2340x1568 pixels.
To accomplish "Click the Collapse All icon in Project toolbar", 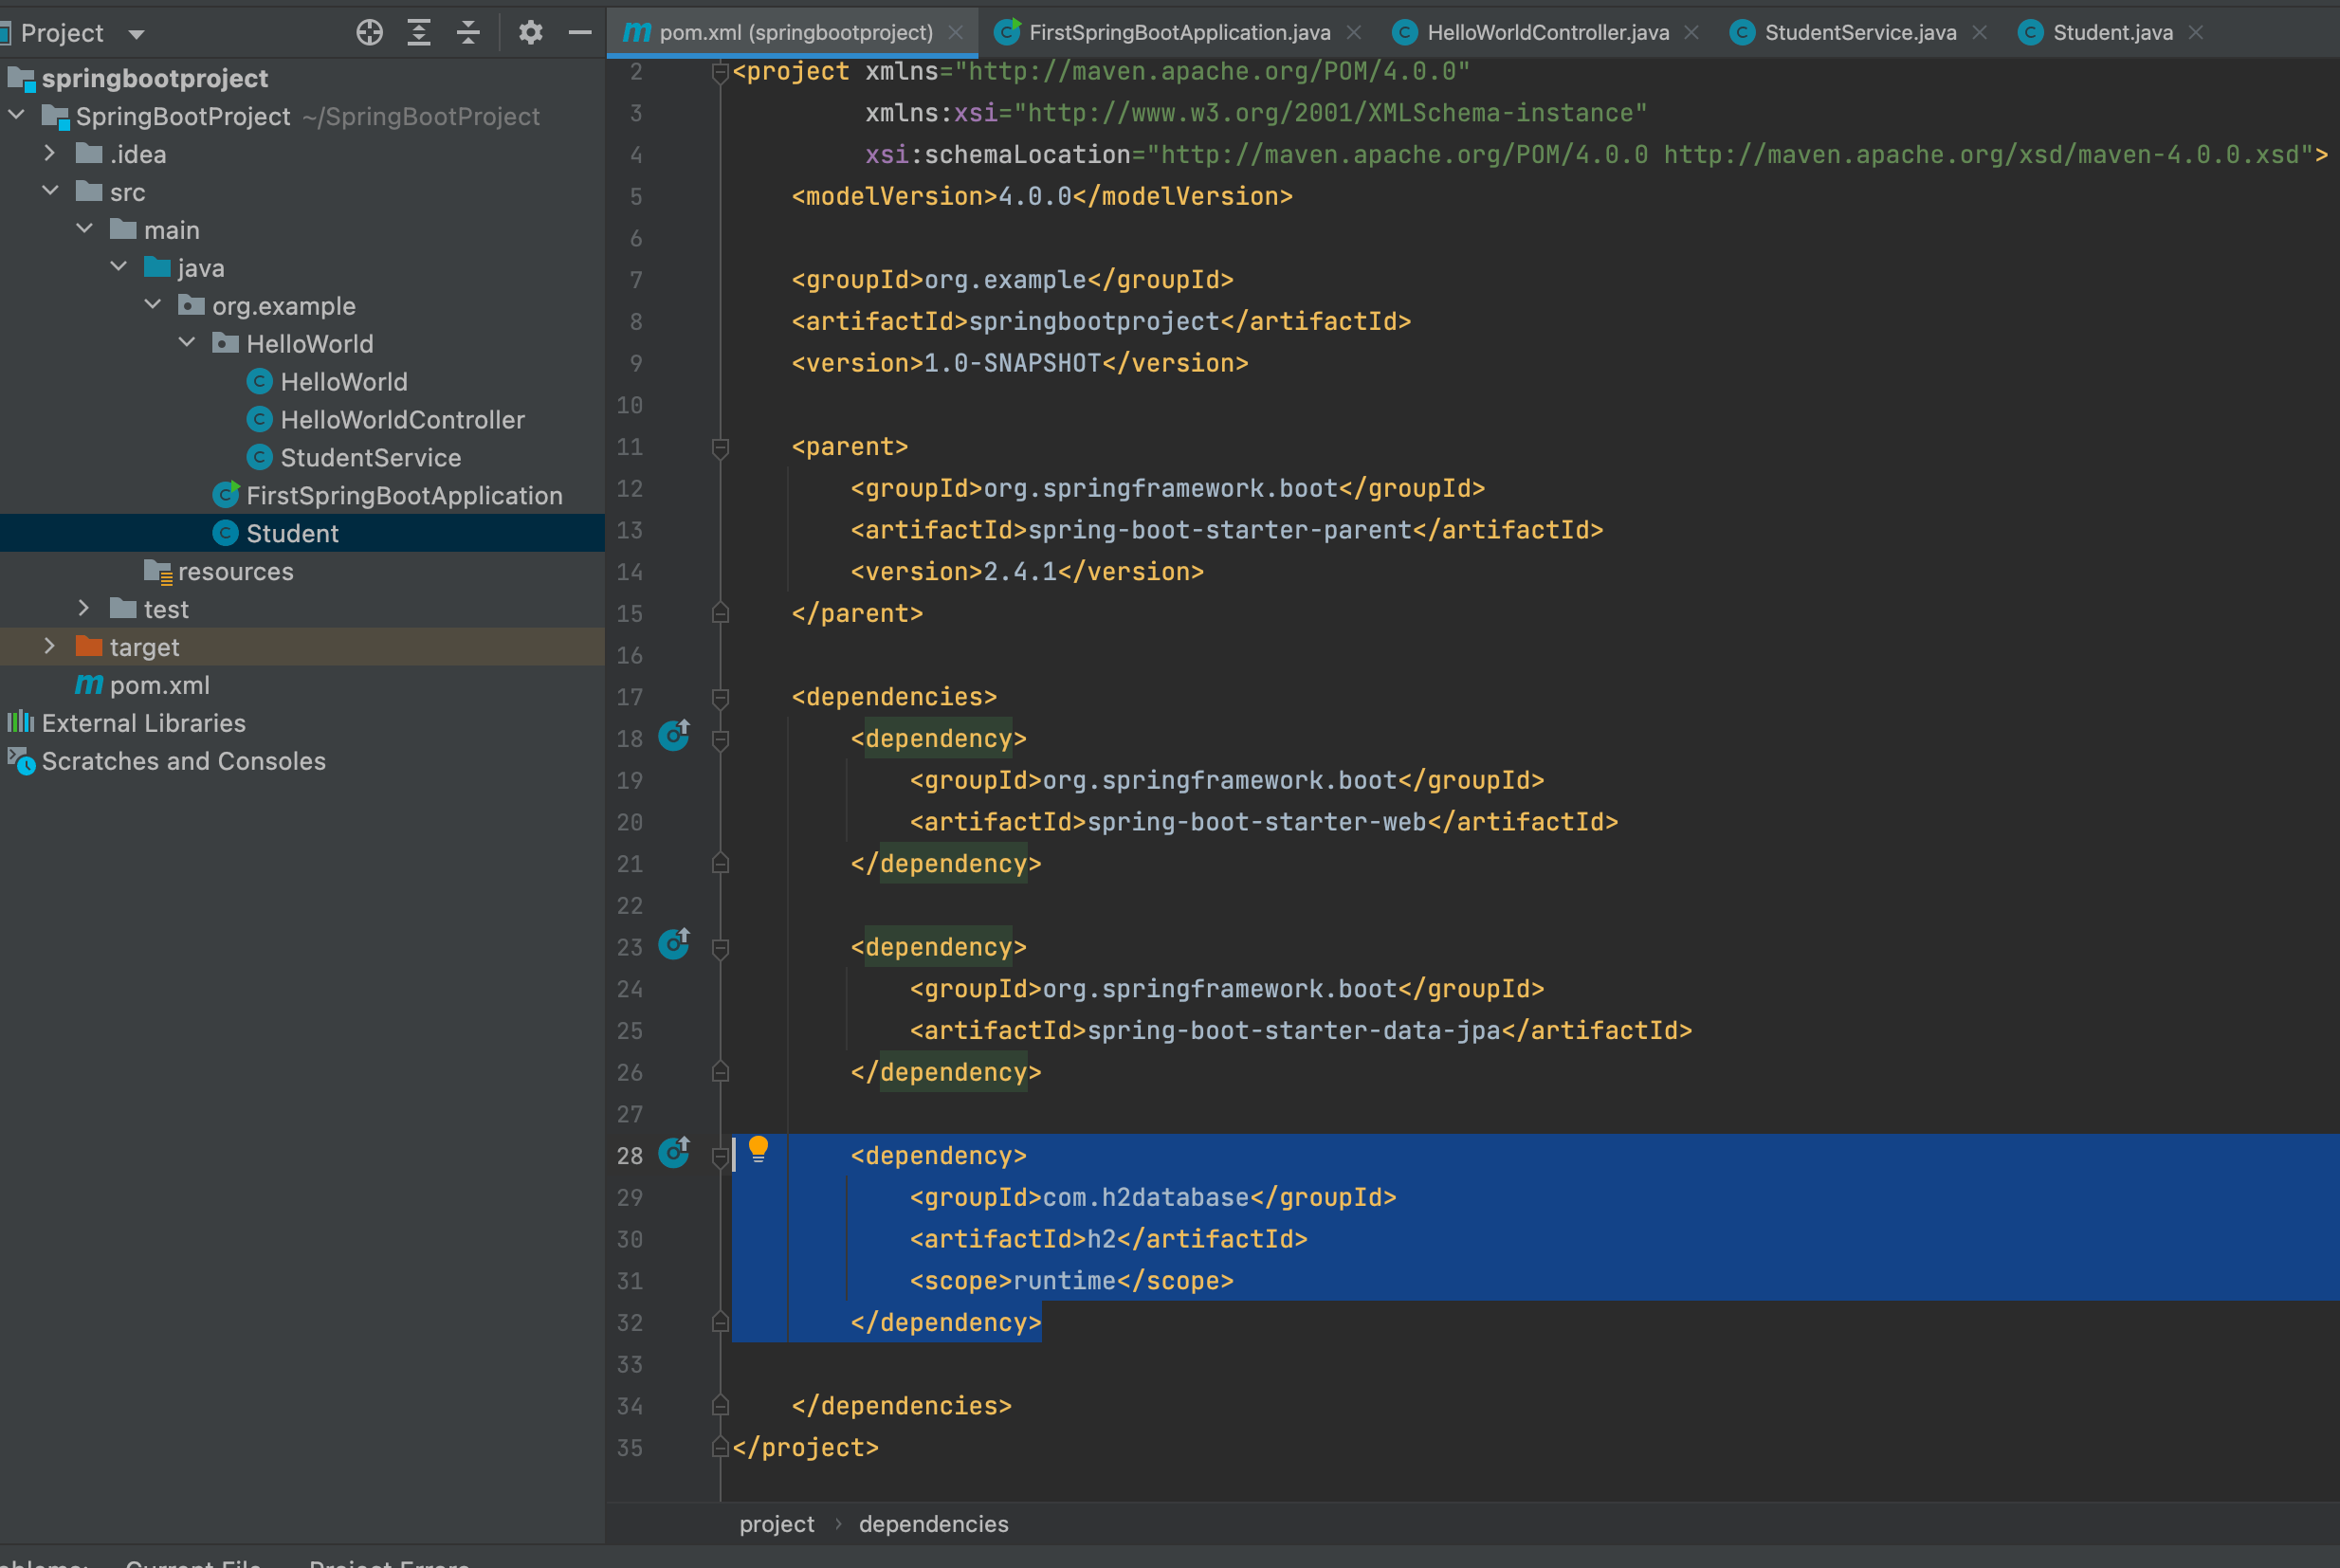I will [x=468, y=32].
